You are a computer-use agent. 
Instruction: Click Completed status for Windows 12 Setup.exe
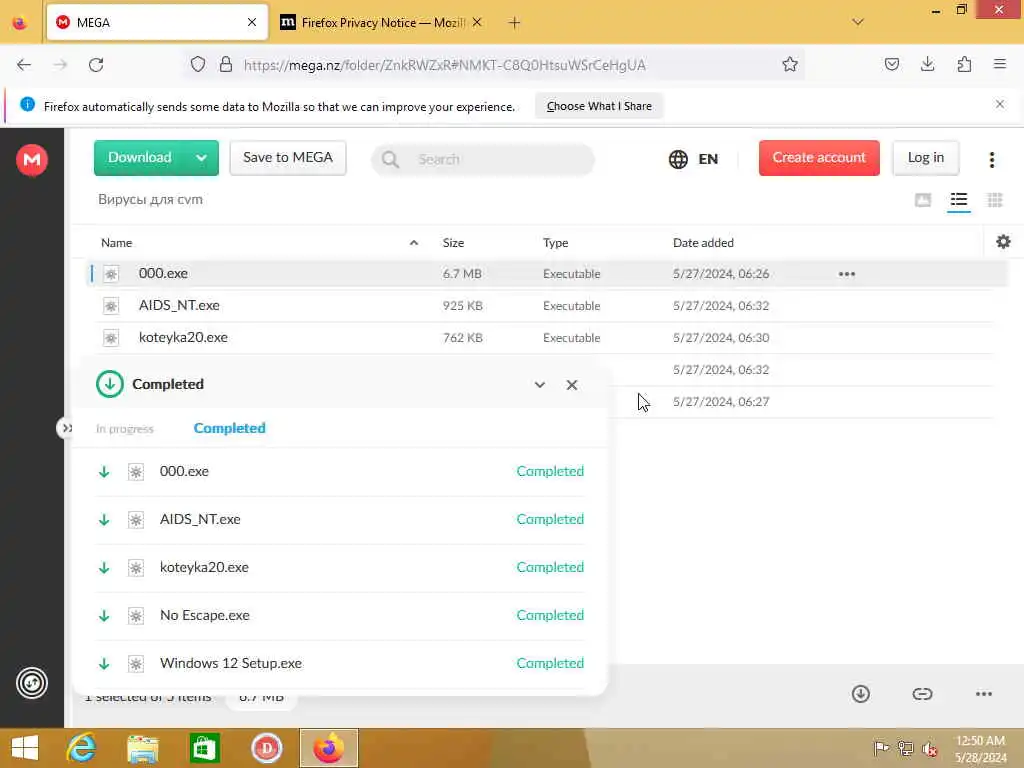(x=550, y=664)
